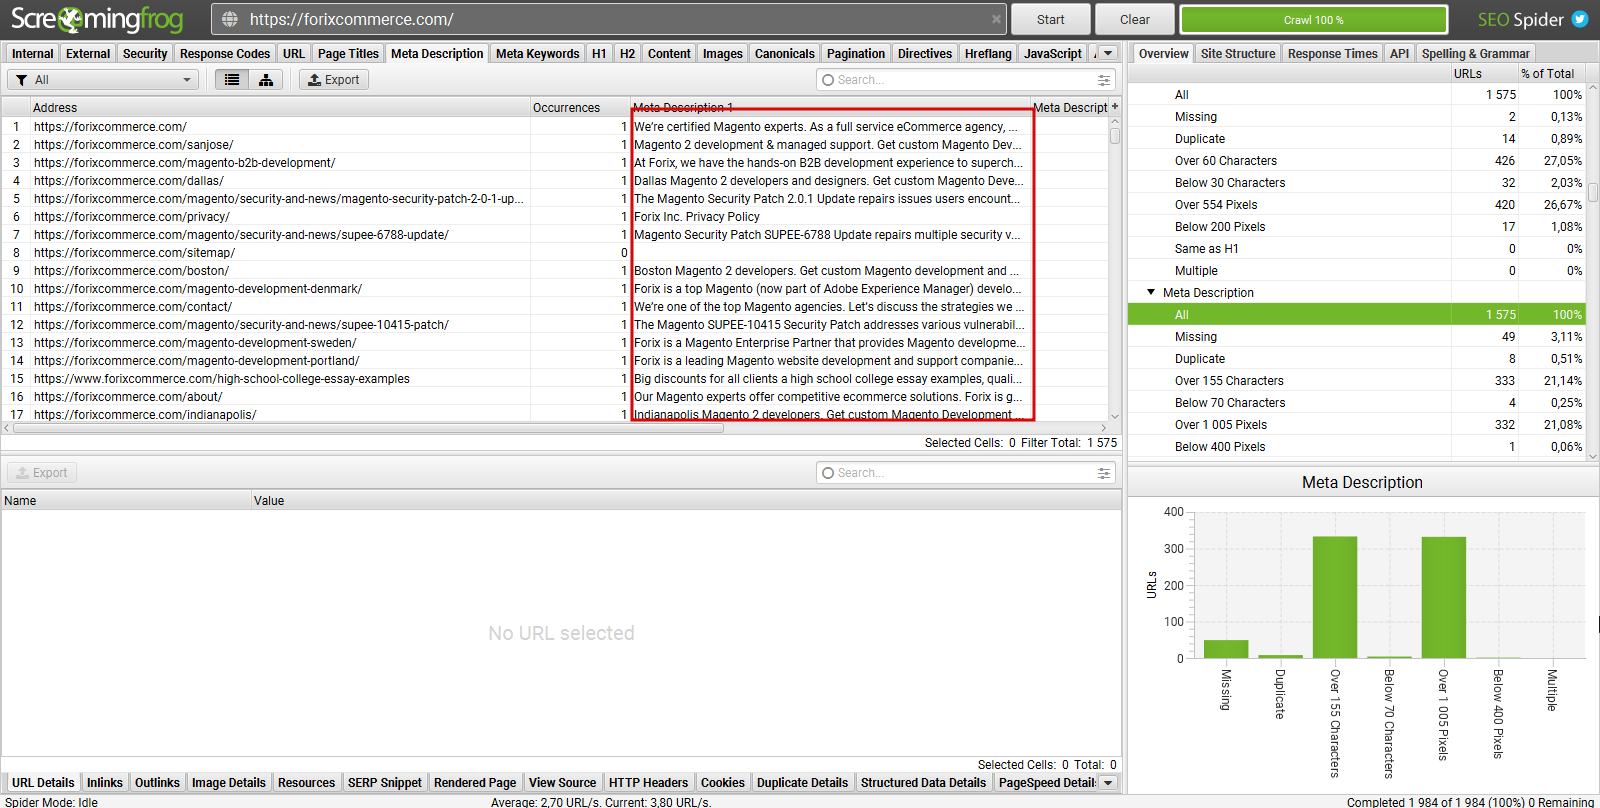This screenshot has height=808, width=1600.
Task: Click the Clear button
Action: pyautogui.click(x=1134, y=19)
